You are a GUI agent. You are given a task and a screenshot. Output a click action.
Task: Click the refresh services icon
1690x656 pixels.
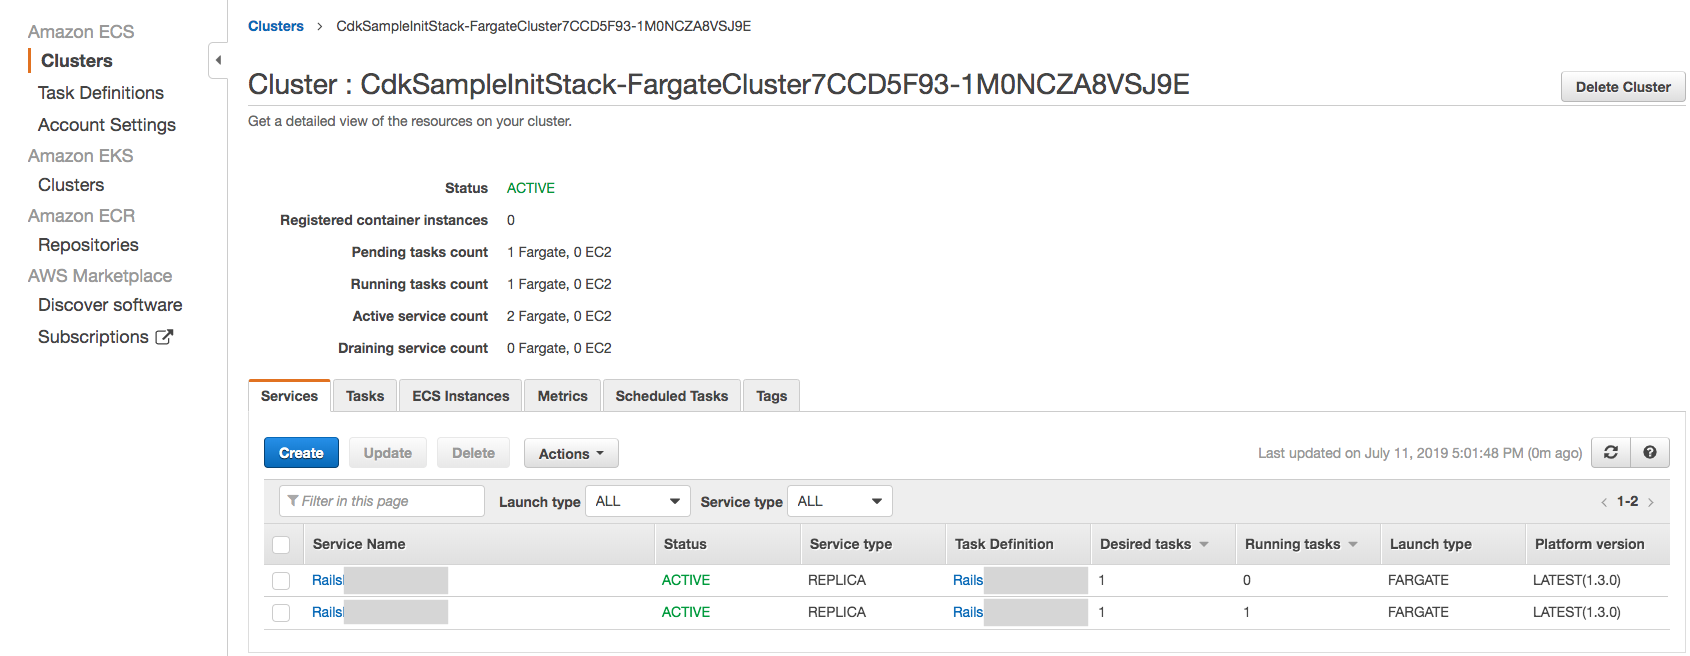[x=1611, y=453]
